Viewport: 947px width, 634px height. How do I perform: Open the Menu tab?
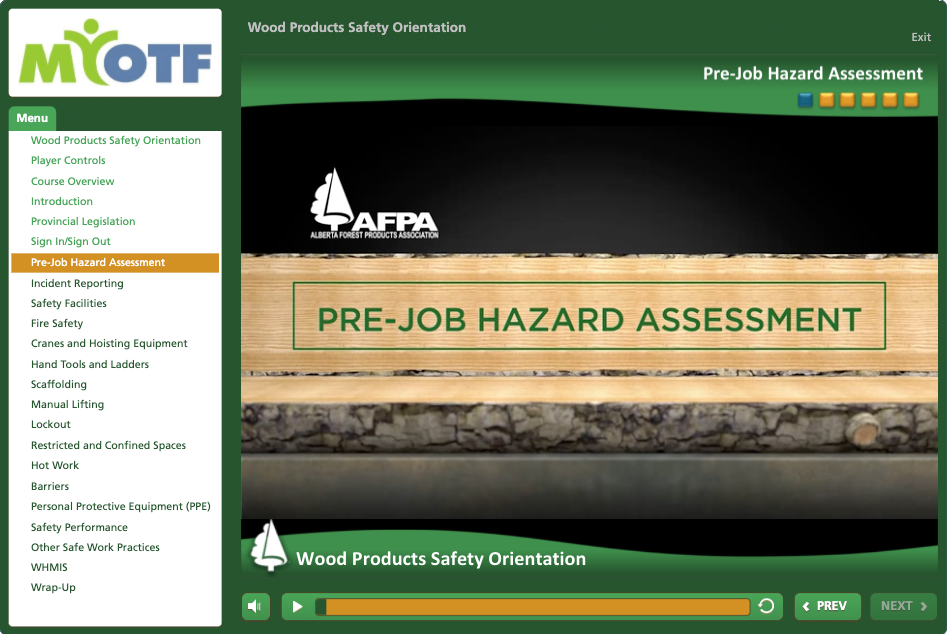pyautogui.click(x=32, y=118)
